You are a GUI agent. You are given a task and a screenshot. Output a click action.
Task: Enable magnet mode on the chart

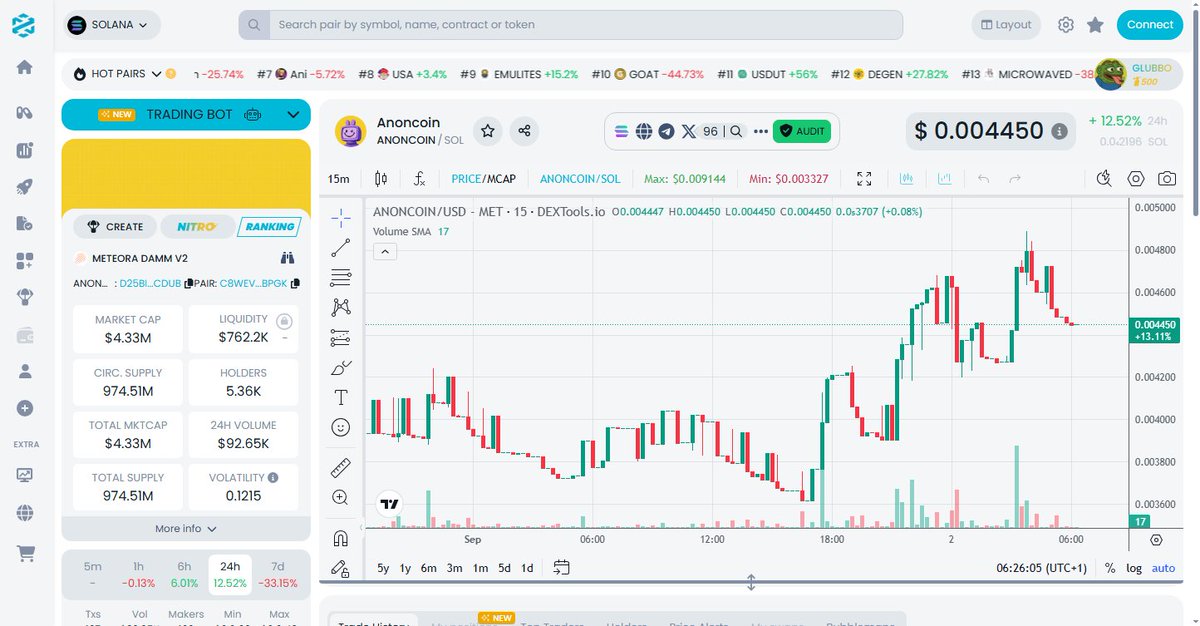point(340,538)
